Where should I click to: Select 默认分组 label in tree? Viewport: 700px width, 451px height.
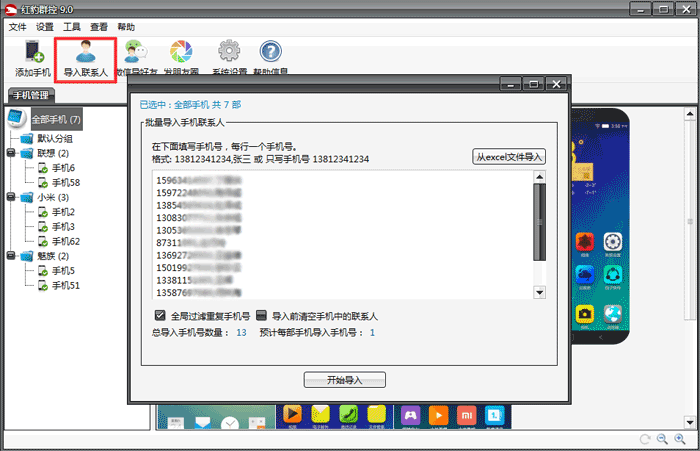tap(54, 138)
